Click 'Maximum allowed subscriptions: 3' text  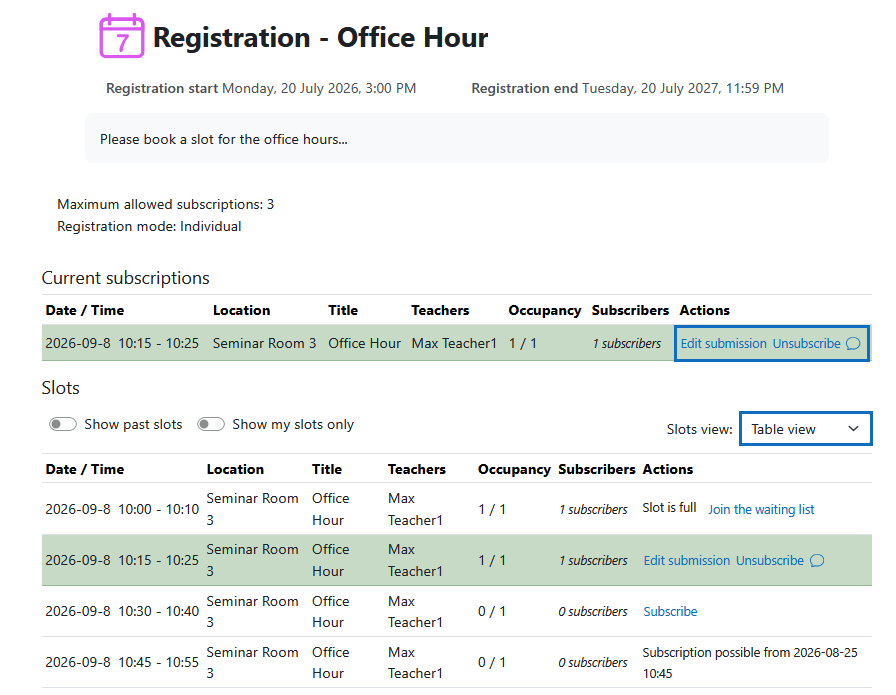coord(166,205)
